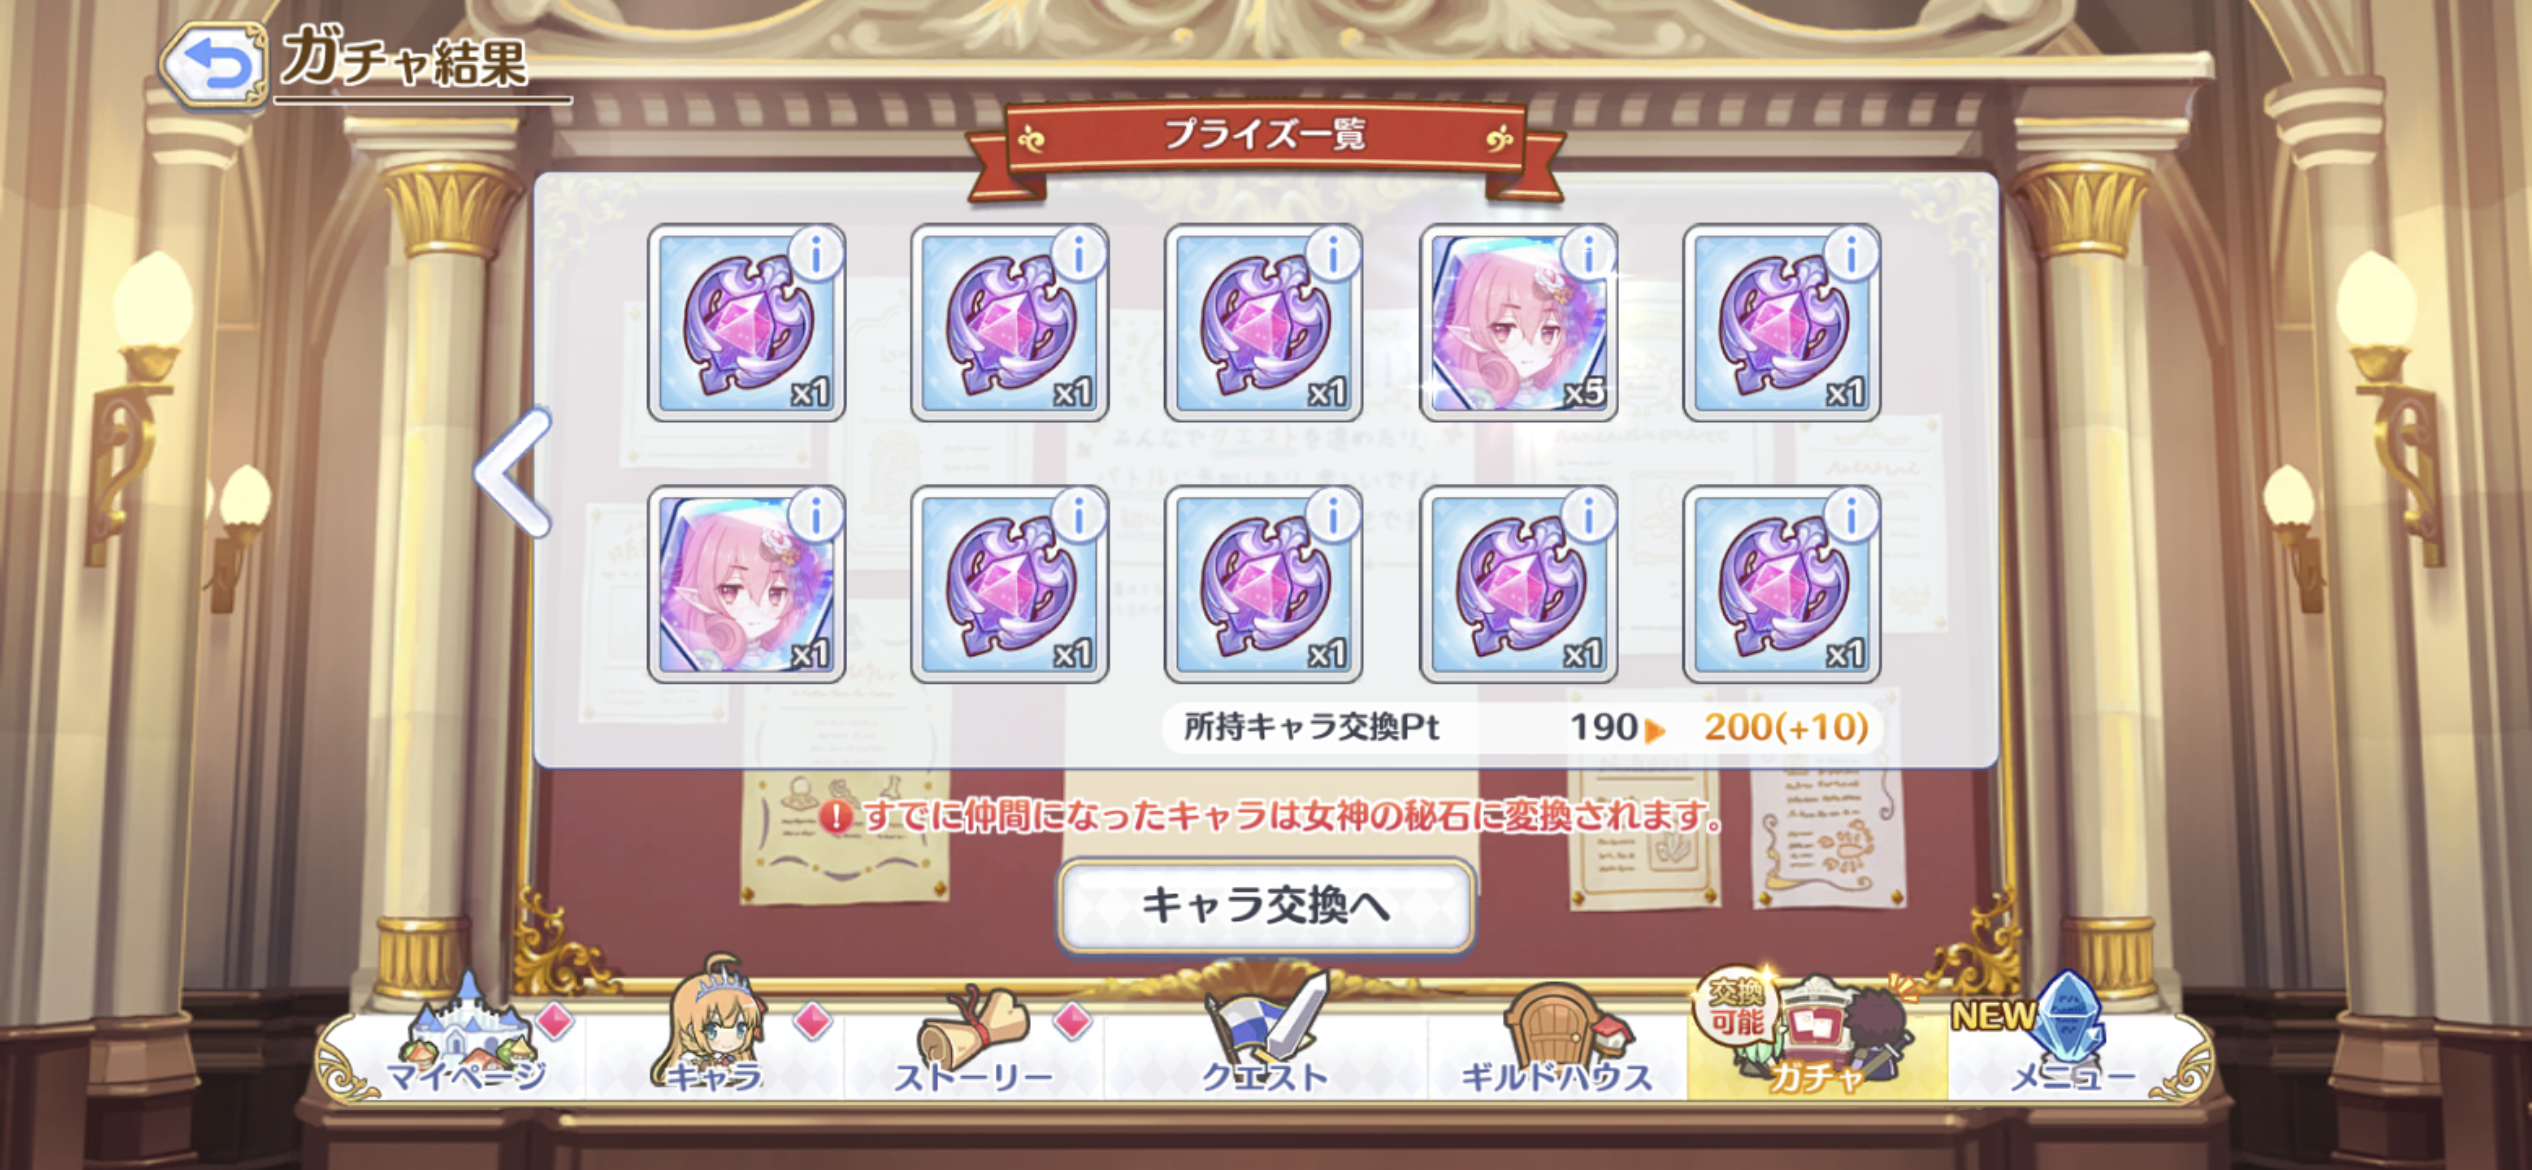Image resolution: width=2532 pixels, height=1170 pixels.
Task: Select bottom-left pink-haired character x1 thumbnail
Action: click(747, 584)
